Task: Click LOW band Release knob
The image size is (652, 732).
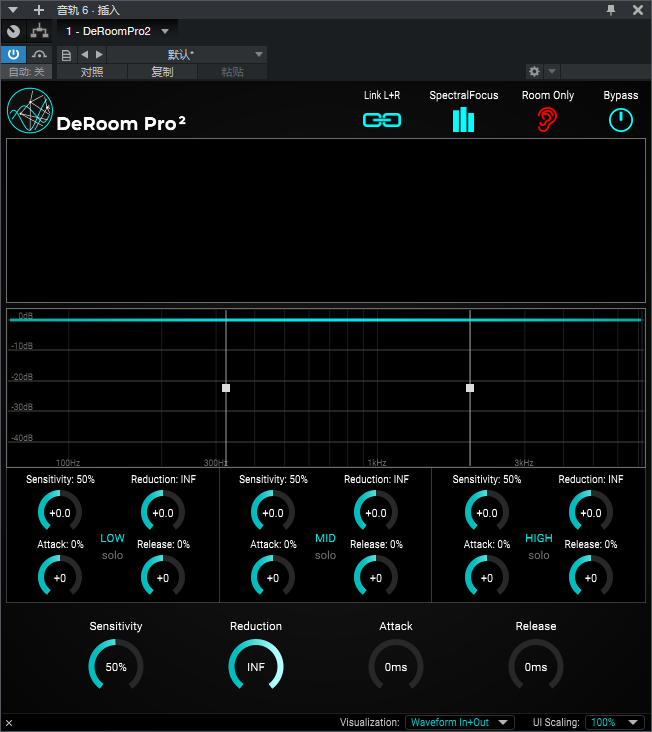Action: (x=163, y=577)
